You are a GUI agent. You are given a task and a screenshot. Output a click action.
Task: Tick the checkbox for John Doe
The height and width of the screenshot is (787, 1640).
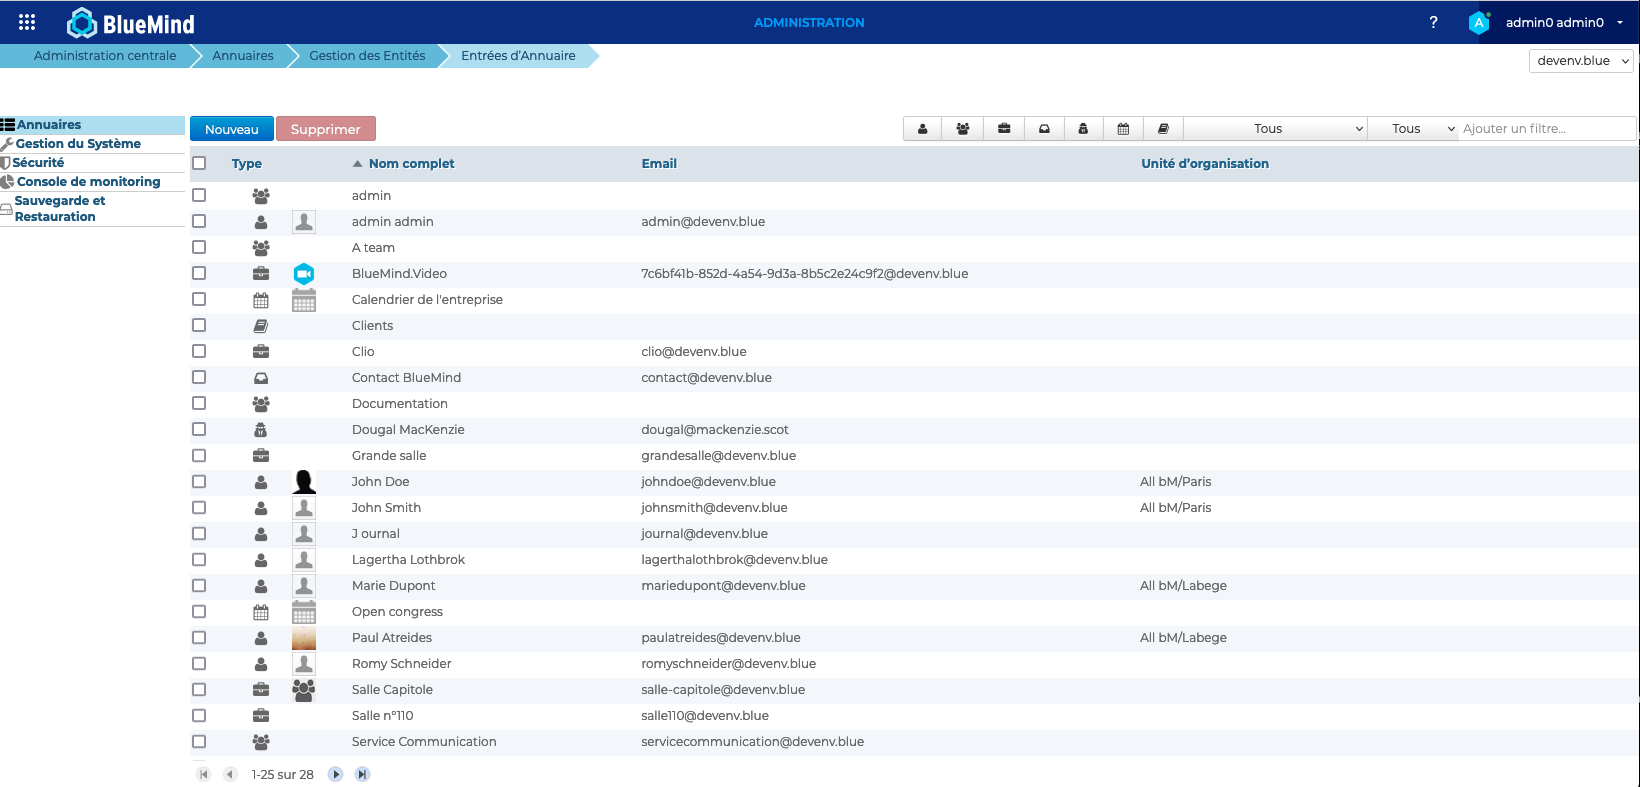point(199,481)
